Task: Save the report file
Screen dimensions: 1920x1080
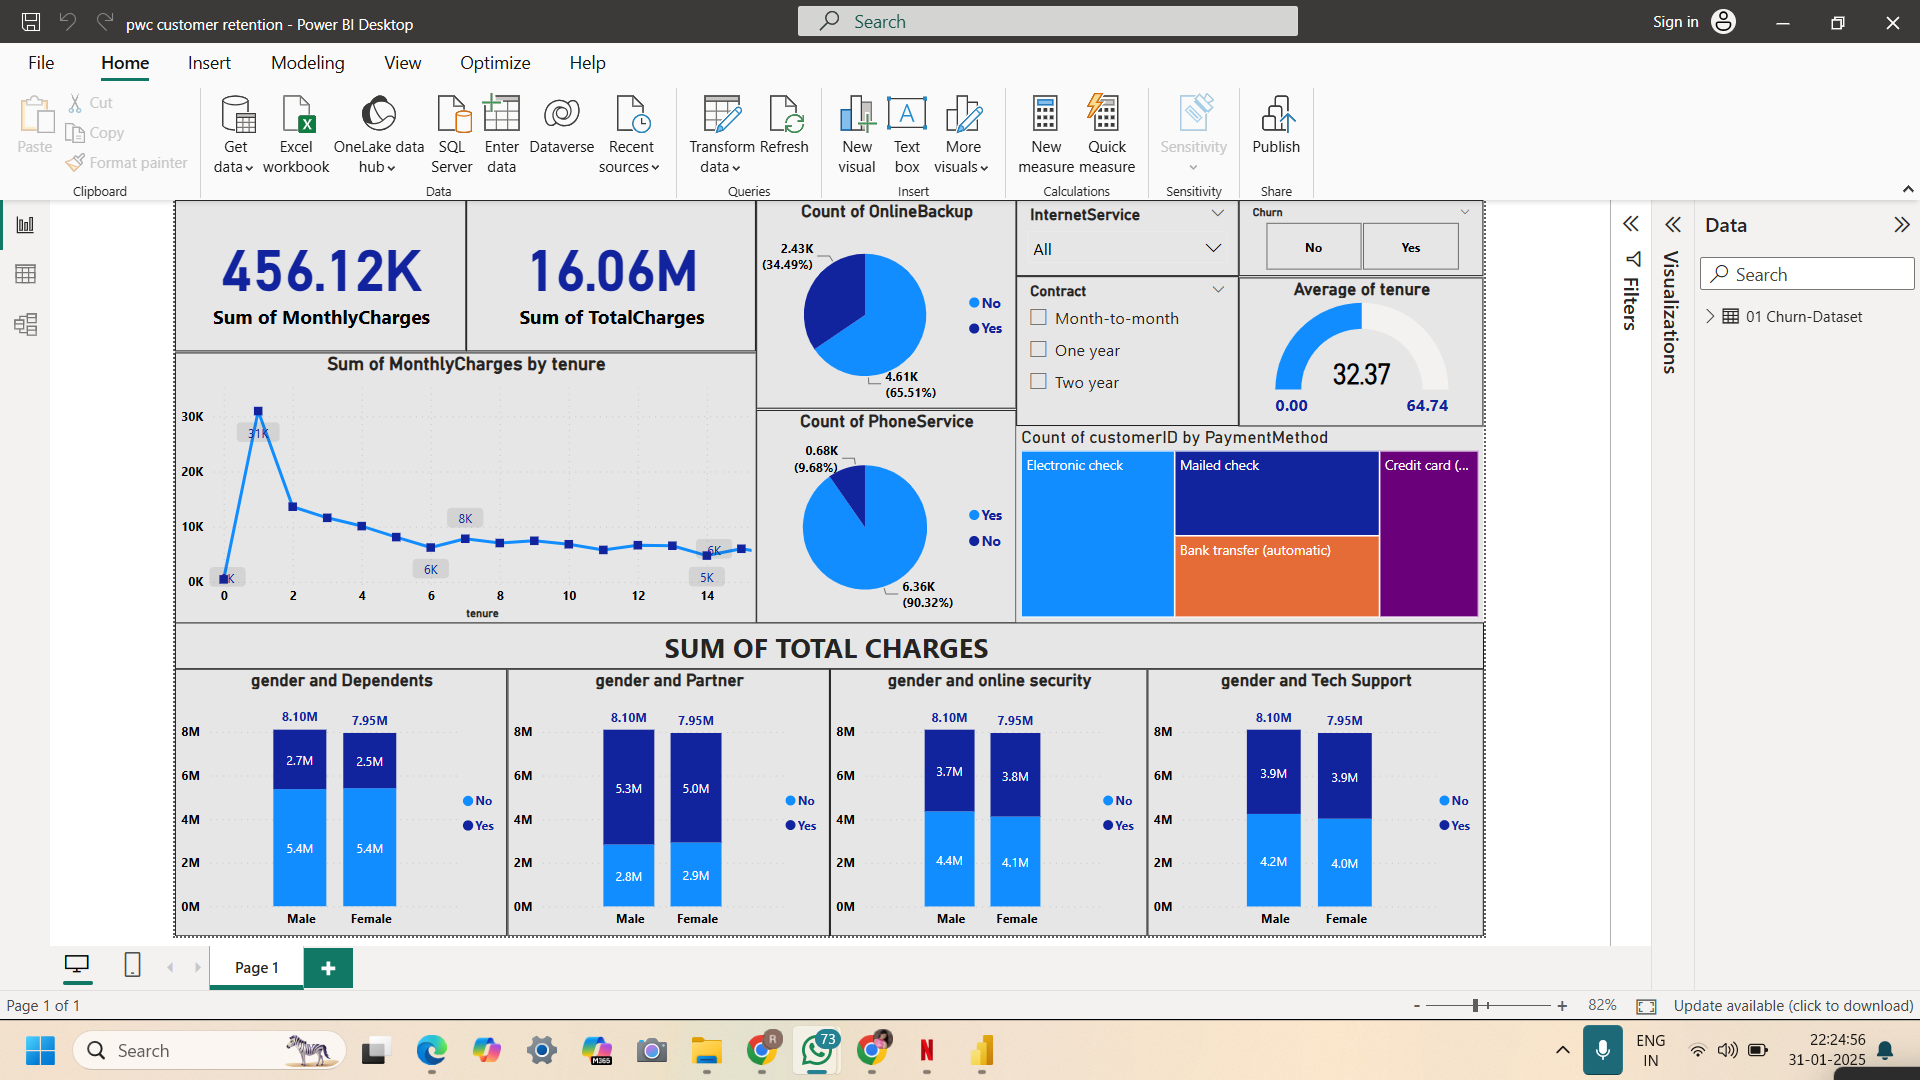Action: [x=31, y=22]
